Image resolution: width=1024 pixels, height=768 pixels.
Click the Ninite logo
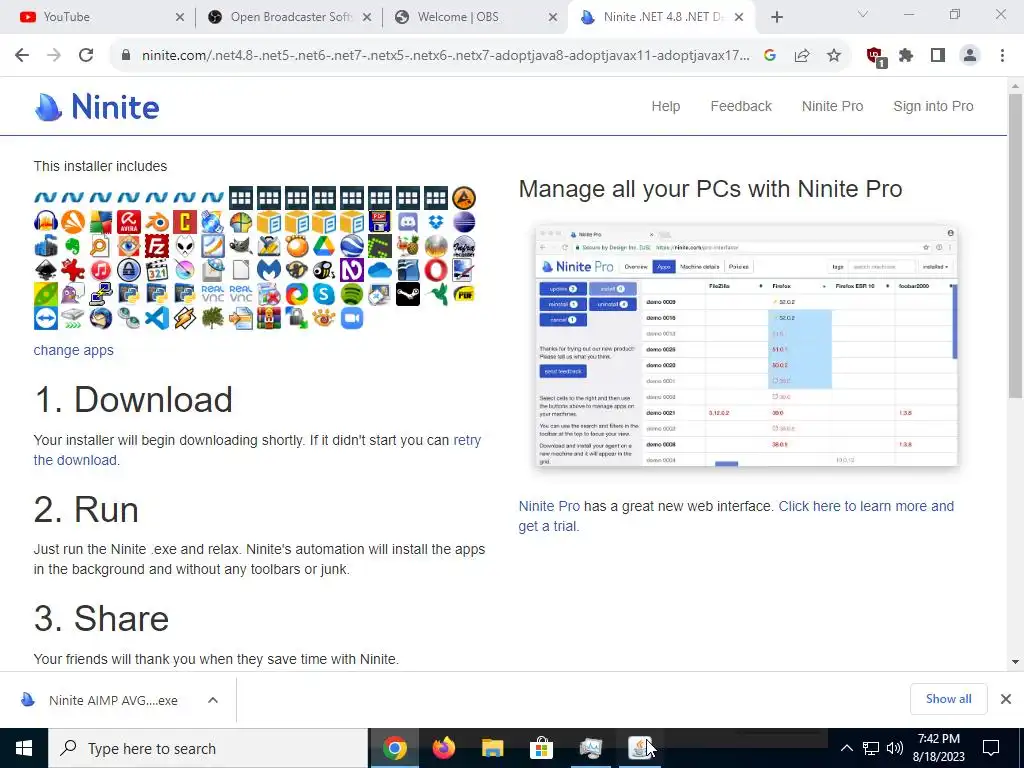tap(97, 106)
